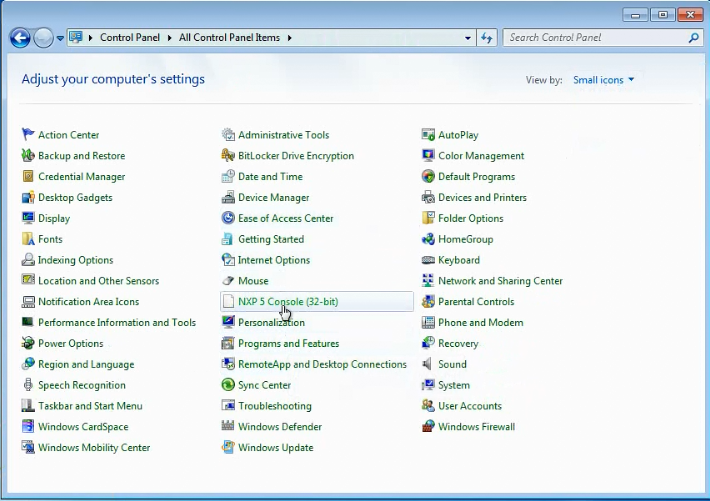Image resolution: width=710 pixels, height=501 pixels.
Task: Open the Keyboard link
Action: click(459, 260)
